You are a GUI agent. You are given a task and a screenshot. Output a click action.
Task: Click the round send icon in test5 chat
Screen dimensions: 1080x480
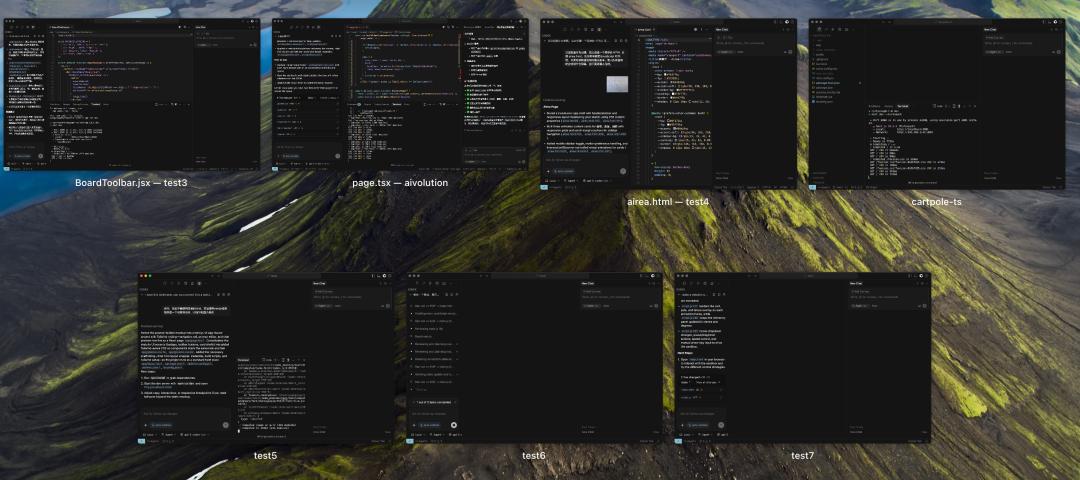[x=226, y=424]
